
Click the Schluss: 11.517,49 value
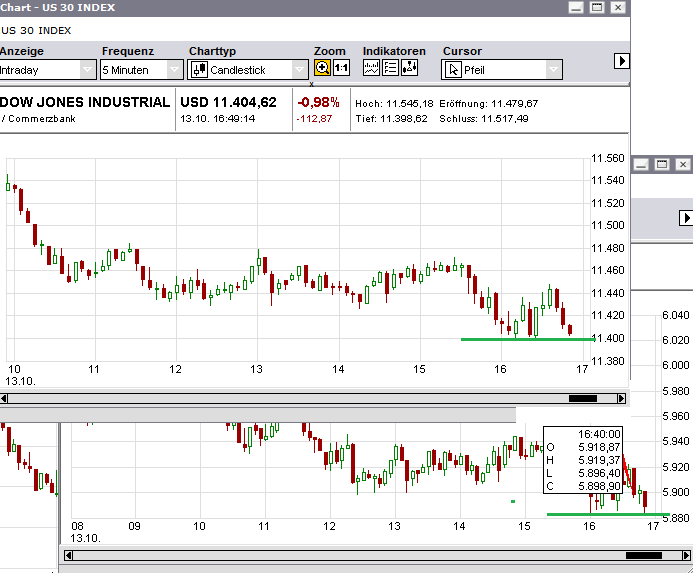tap(484, 118)
